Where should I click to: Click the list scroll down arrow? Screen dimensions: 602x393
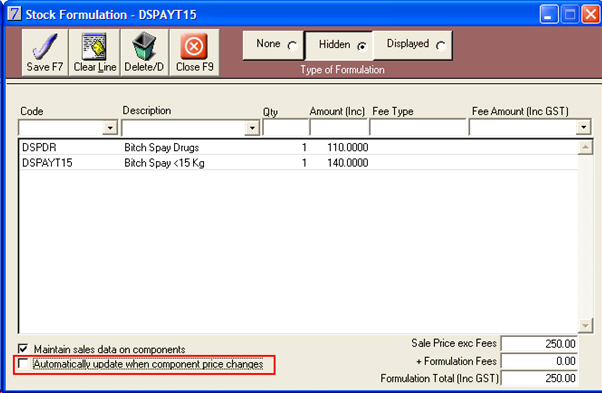click(585, 326)
